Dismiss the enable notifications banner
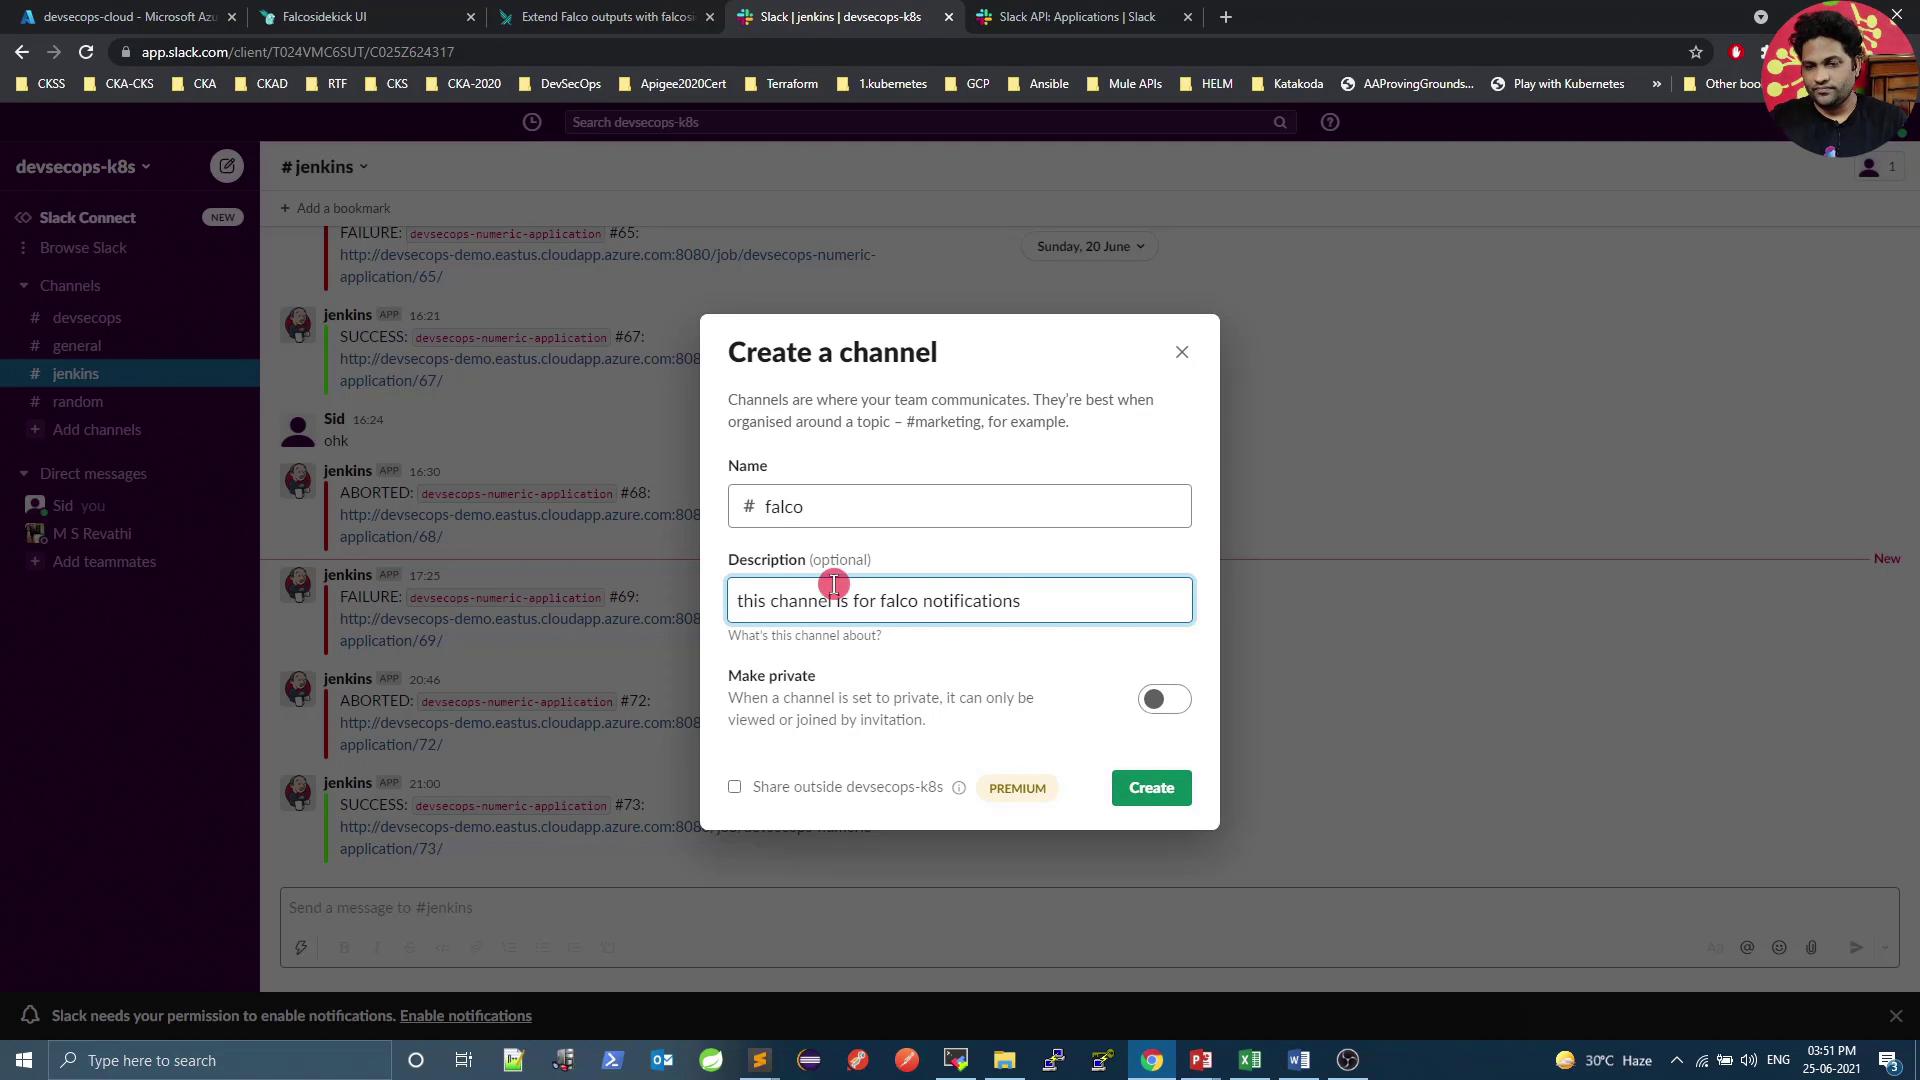 click(x=1895, y=1016)
